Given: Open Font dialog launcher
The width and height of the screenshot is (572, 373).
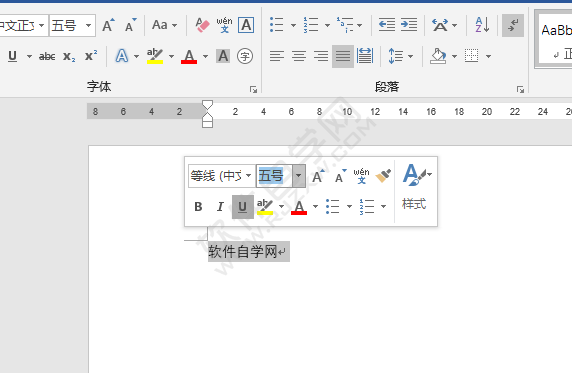Looking at the screenshot, I should [253, 89].
